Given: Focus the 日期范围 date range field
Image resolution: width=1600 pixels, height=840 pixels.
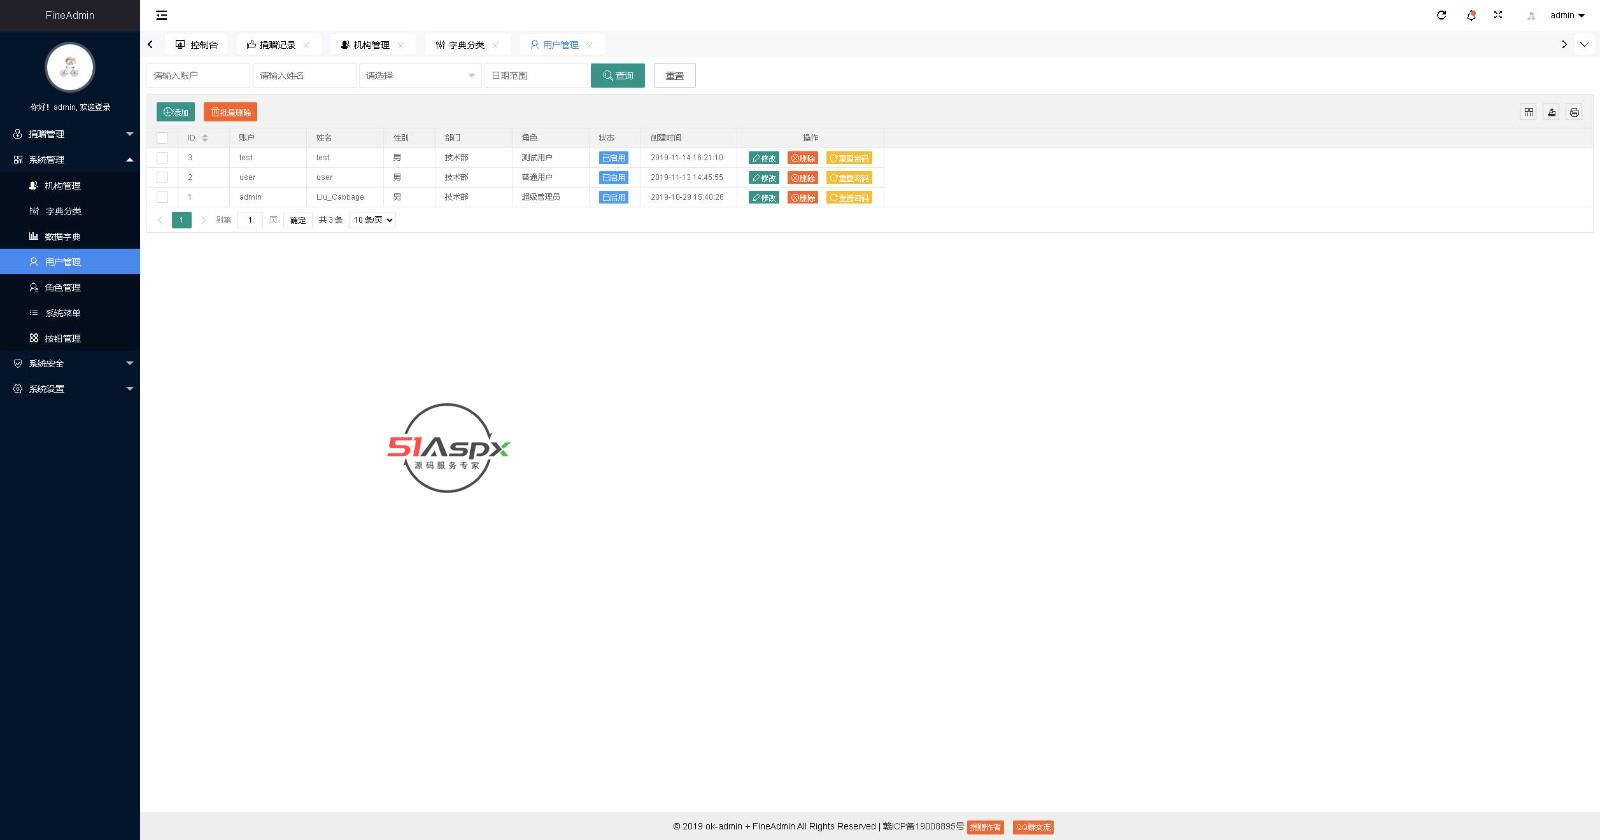Looking at the screenshot, I should [x=536, y=76].
